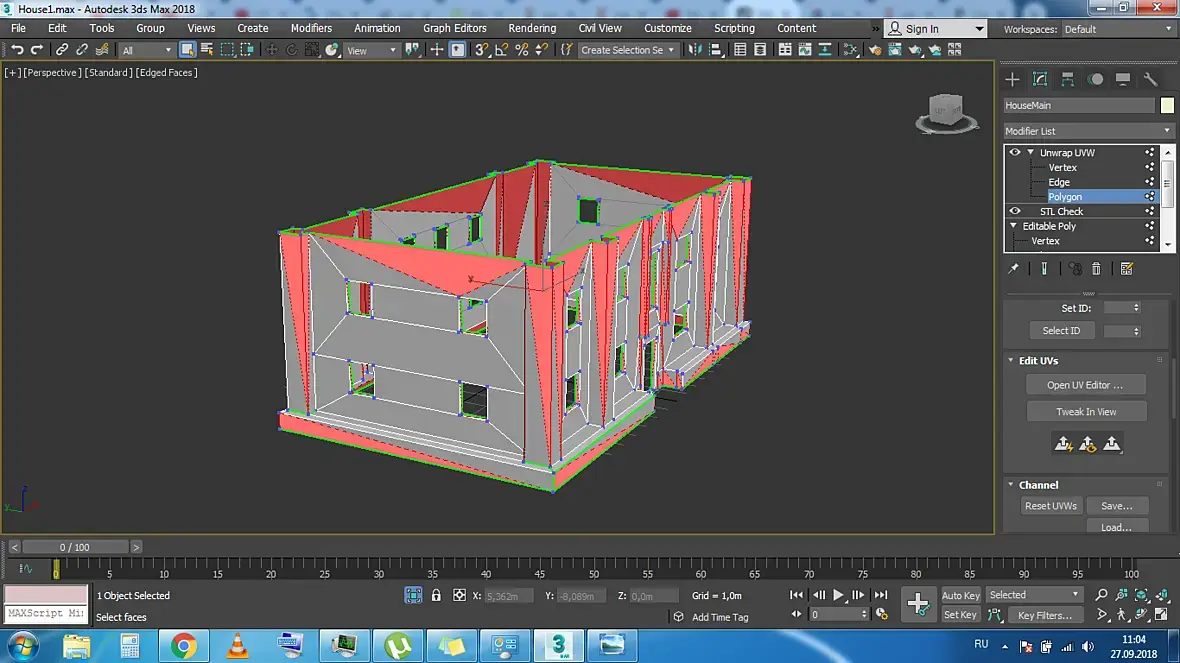
Task: Toggle visibility of STL Check modifier
Action: pos(1015,211)
